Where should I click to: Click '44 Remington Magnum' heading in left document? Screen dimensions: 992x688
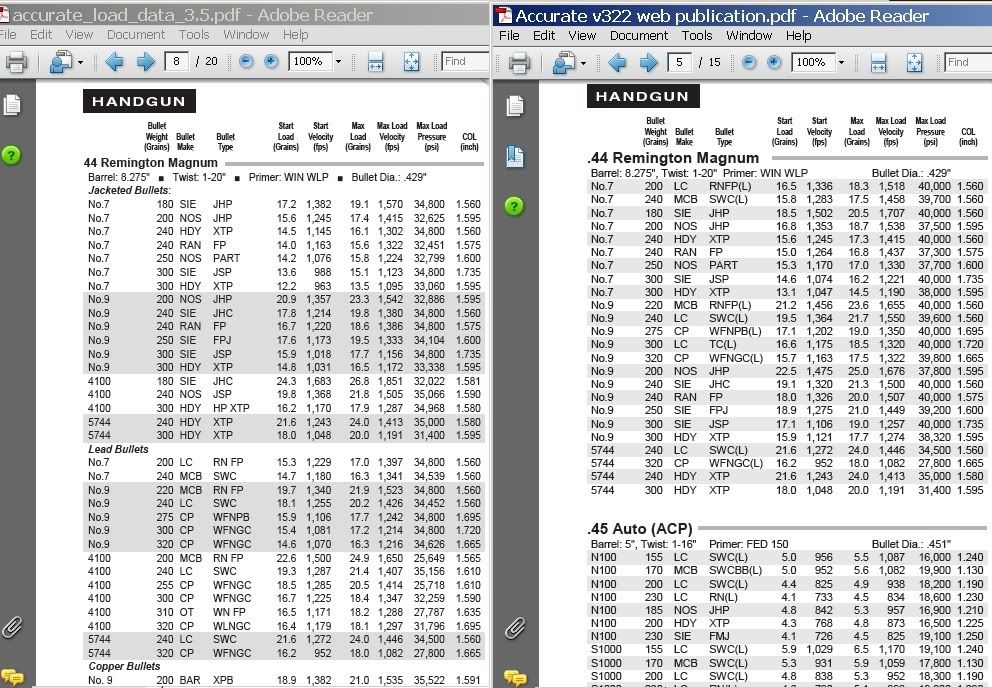click(x=151, y=163)
